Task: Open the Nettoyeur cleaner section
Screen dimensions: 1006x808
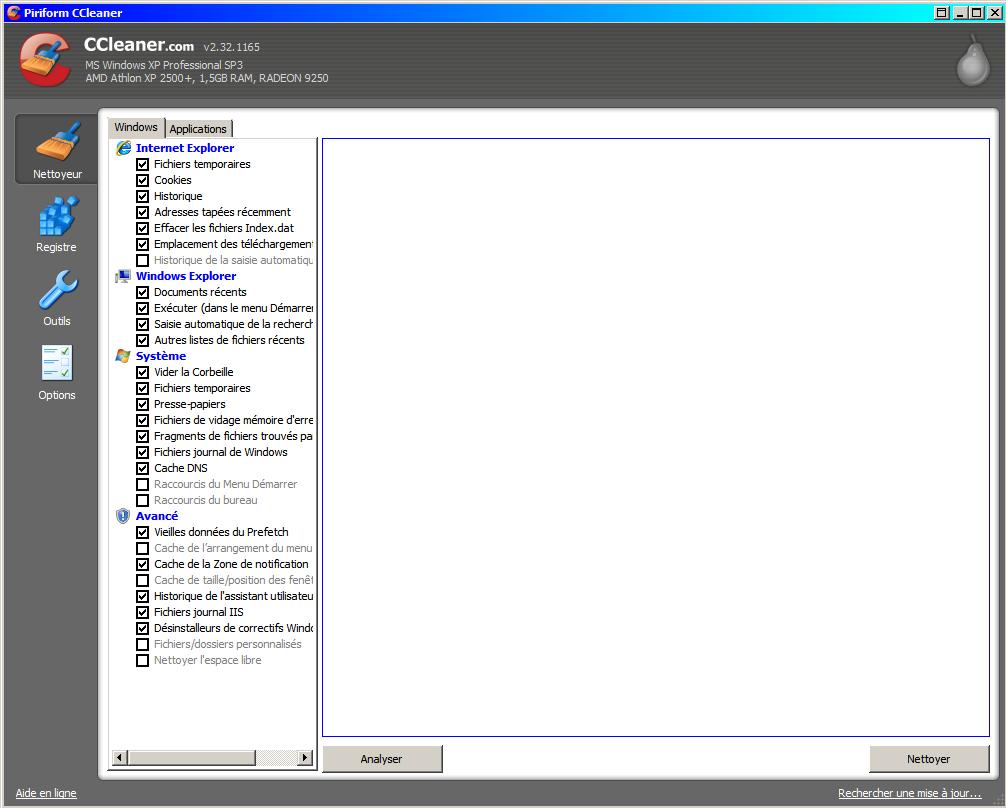Action: tap(57, 150)
